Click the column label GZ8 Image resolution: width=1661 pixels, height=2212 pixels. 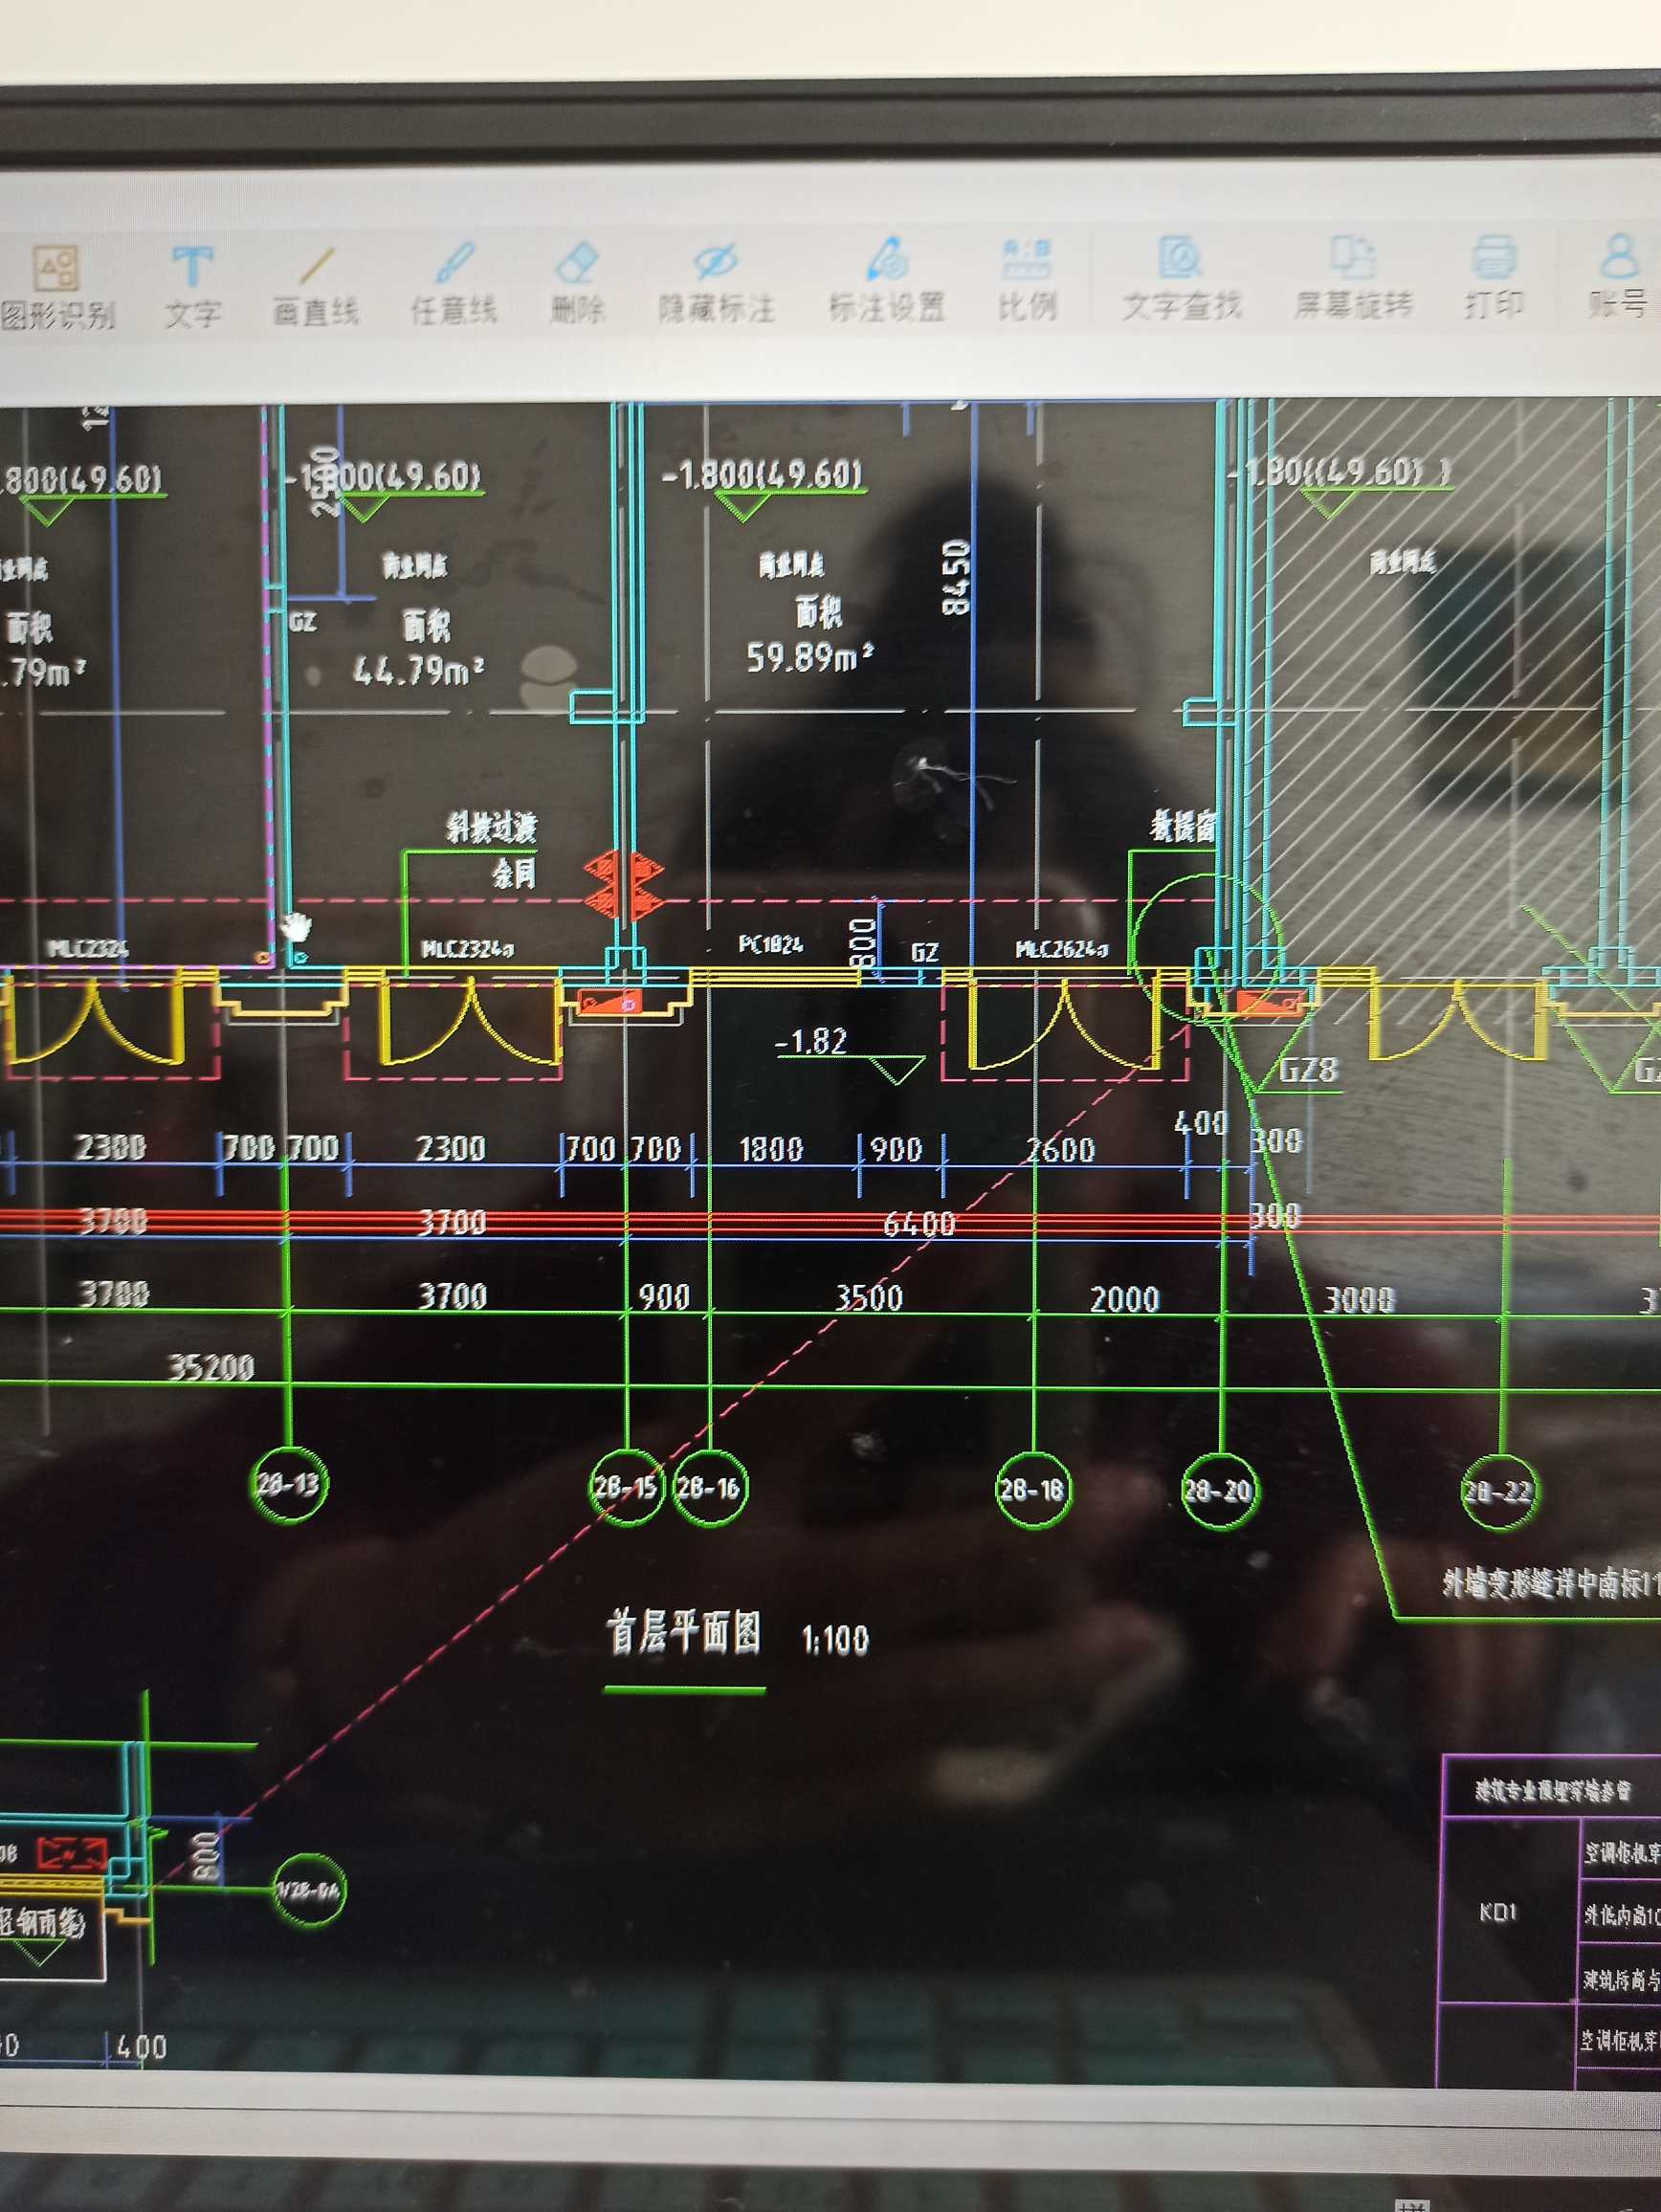(x=1309, y=1071)
